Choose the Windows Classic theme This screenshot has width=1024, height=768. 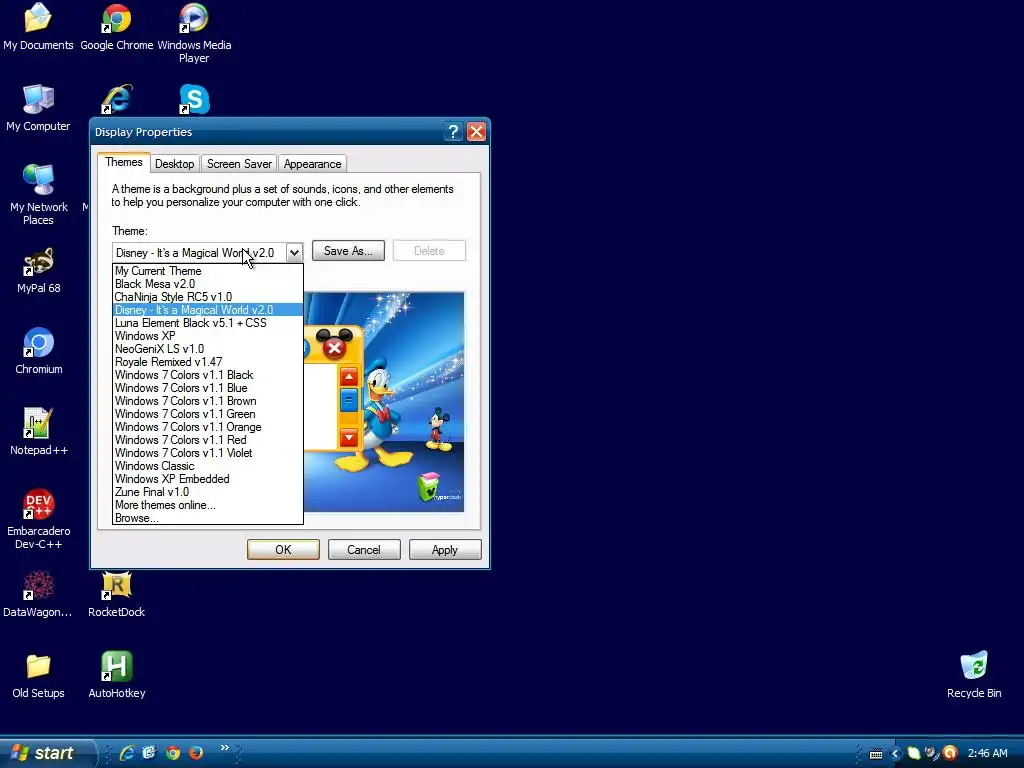point(208,466)
